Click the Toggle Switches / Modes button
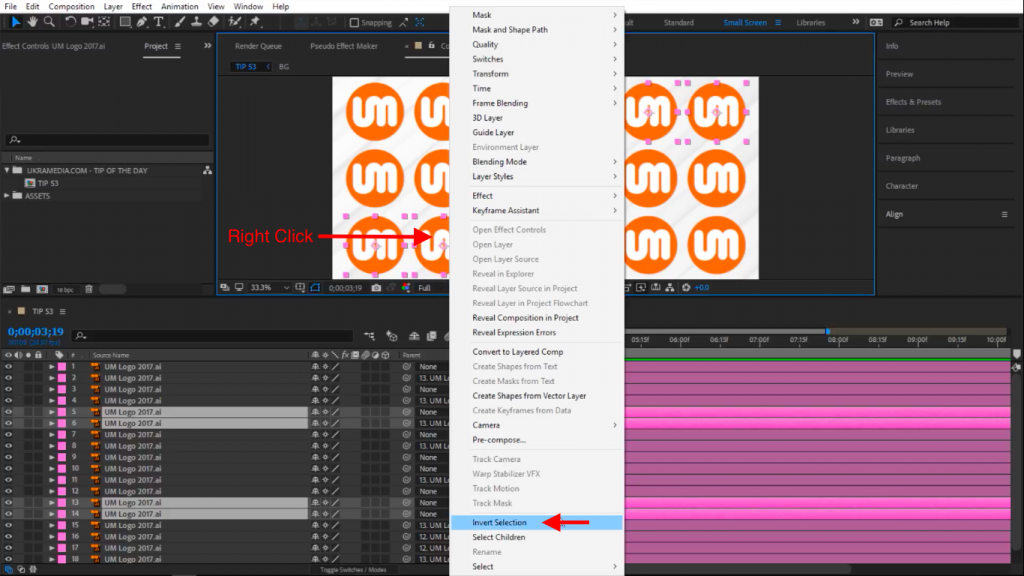The image size is (1024, 576). pos(353,569)
